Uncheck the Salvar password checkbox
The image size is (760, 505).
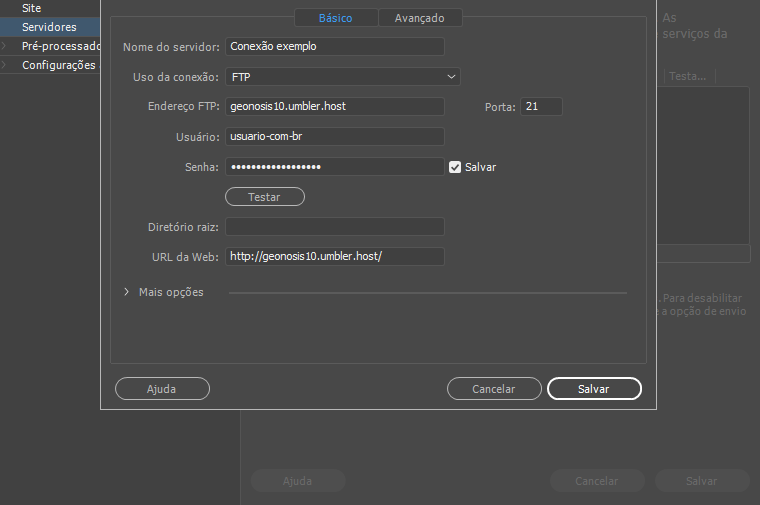(x=455, y=167)
